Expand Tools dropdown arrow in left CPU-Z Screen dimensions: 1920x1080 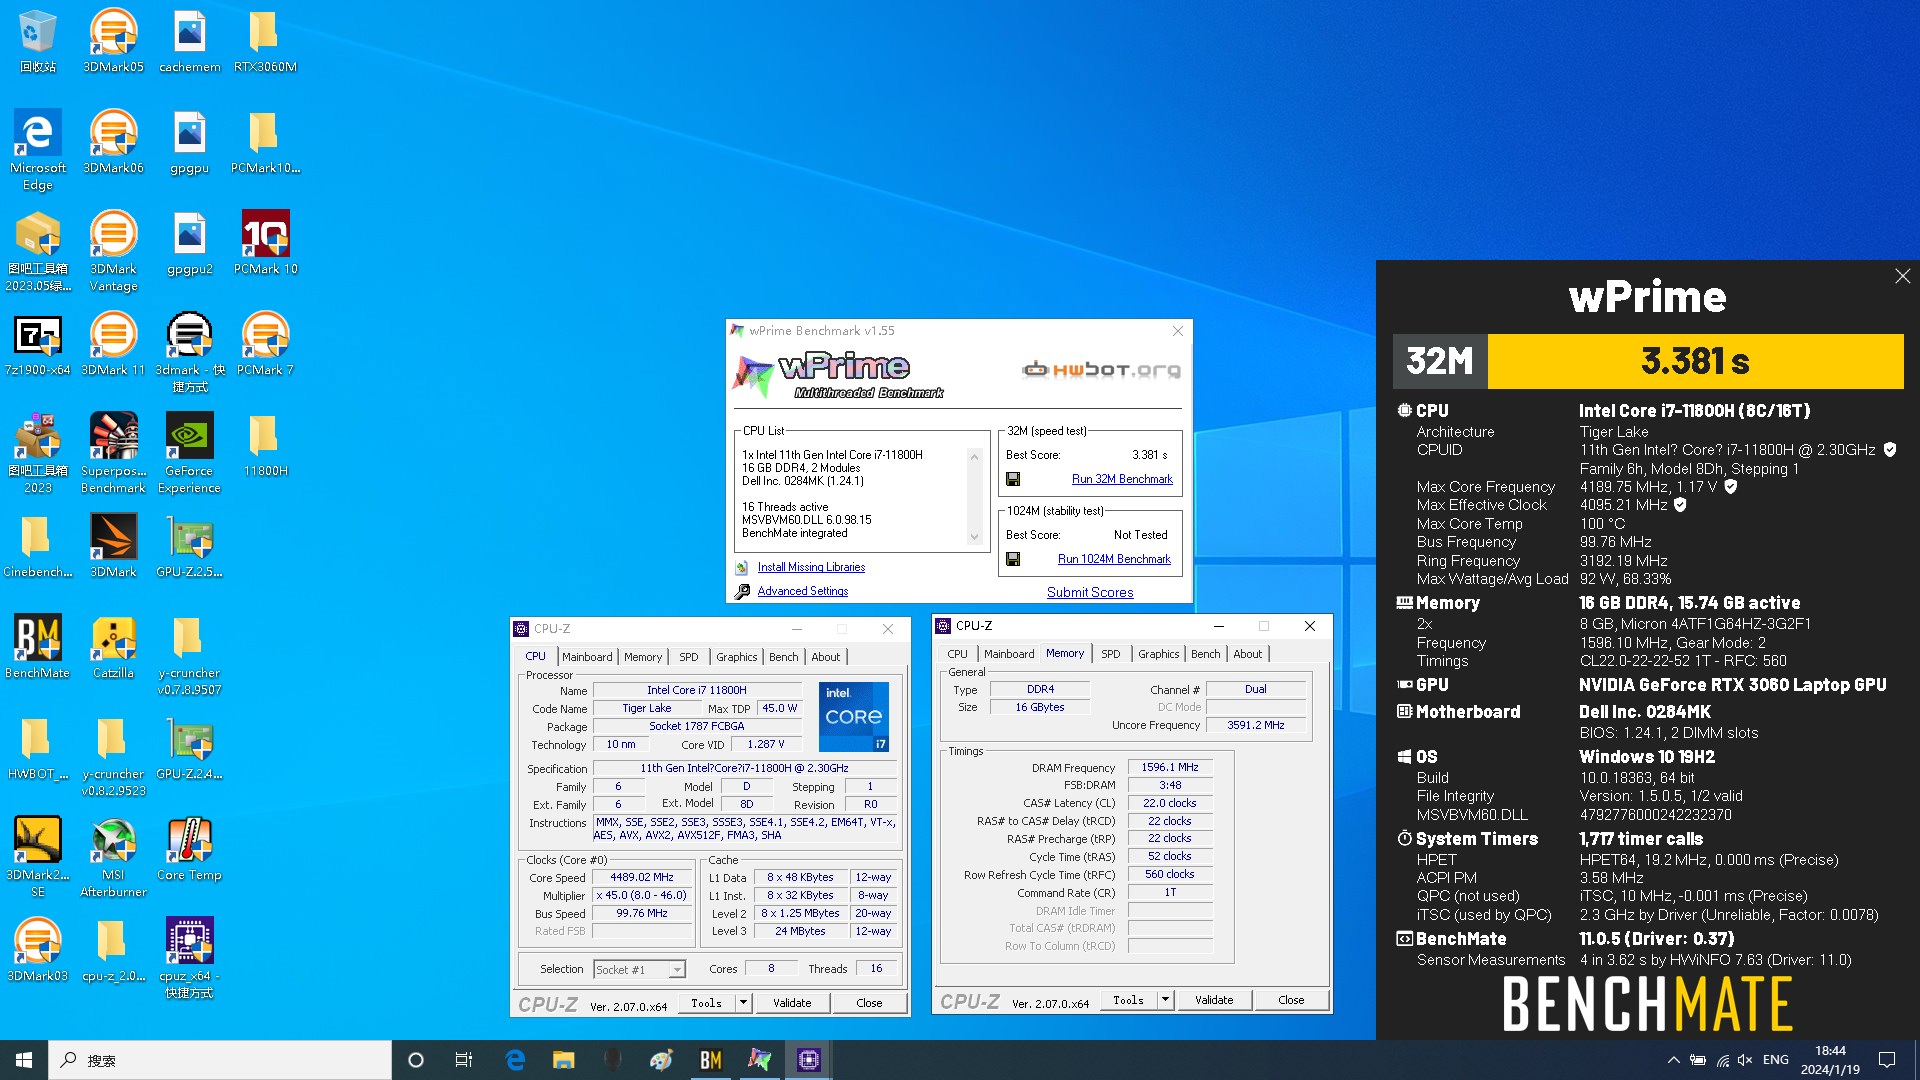[x=743, y=1003]
